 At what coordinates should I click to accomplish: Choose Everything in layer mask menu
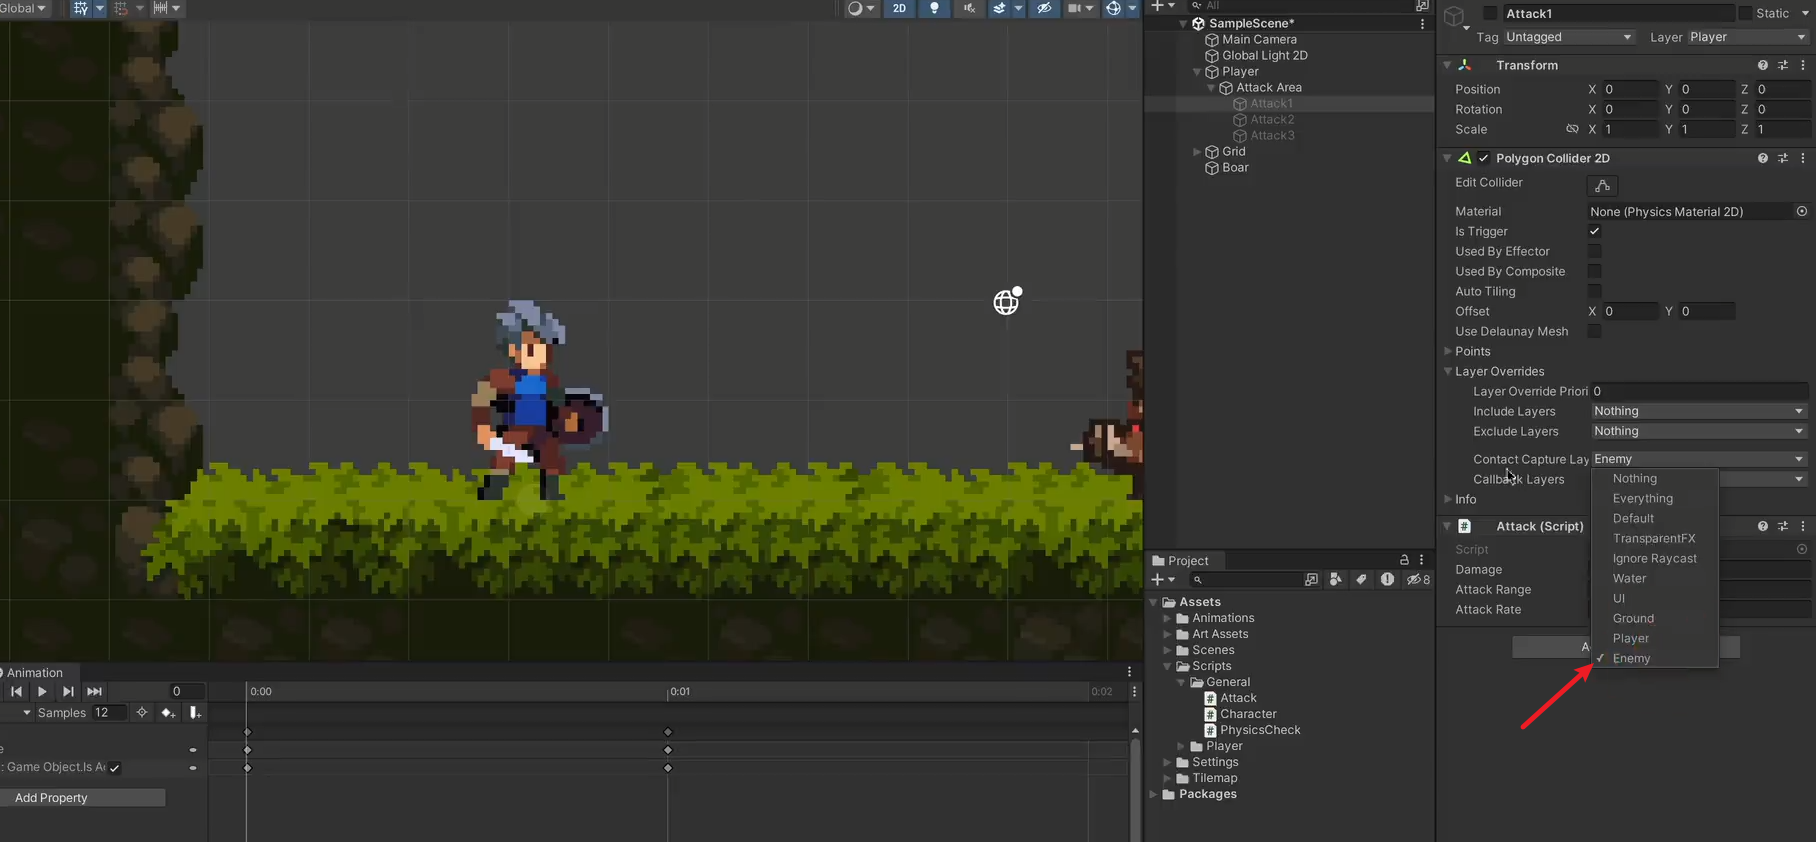tap(1655, 498)
